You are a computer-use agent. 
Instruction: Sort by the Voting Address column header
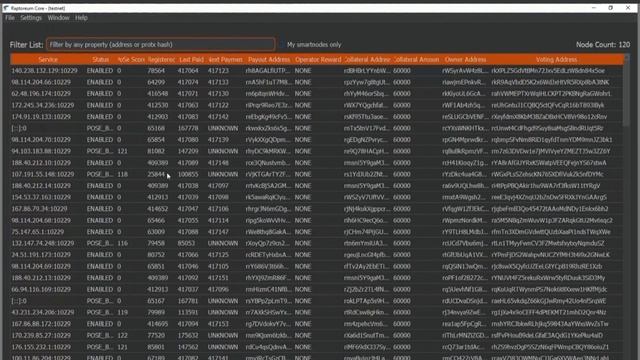pyautogui.click(x=556, y=60)
